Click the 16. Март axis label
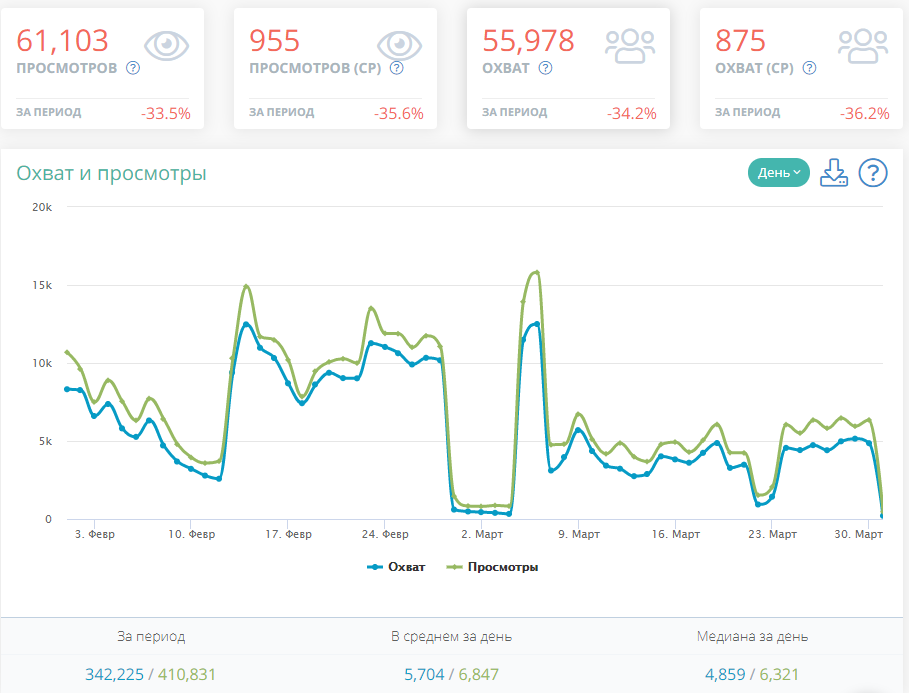This screenshot has height=693, width=909. [x=675, y=534]
